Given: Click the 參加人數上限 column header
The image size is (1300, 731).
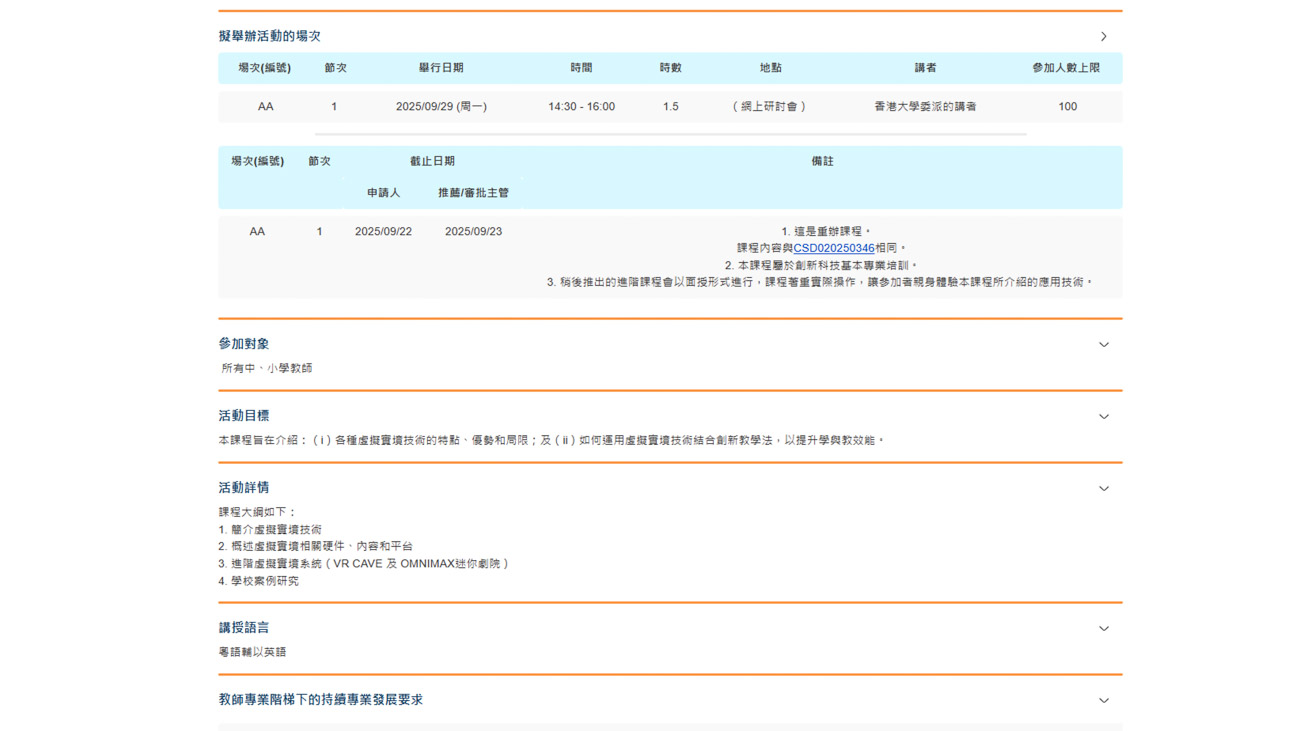Looking at the screenshot, I should pyautogui.click(x=1066, y=68).
